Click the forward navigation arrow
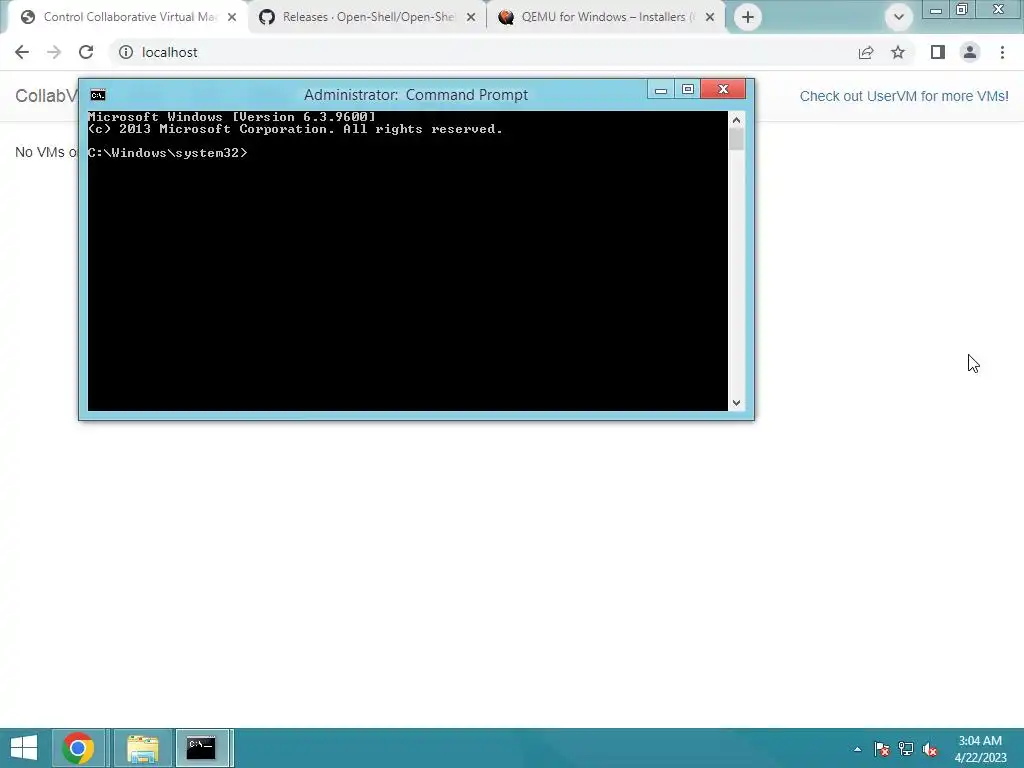The height and width of the screenshot is (768, 1024). tap(54, 52)
